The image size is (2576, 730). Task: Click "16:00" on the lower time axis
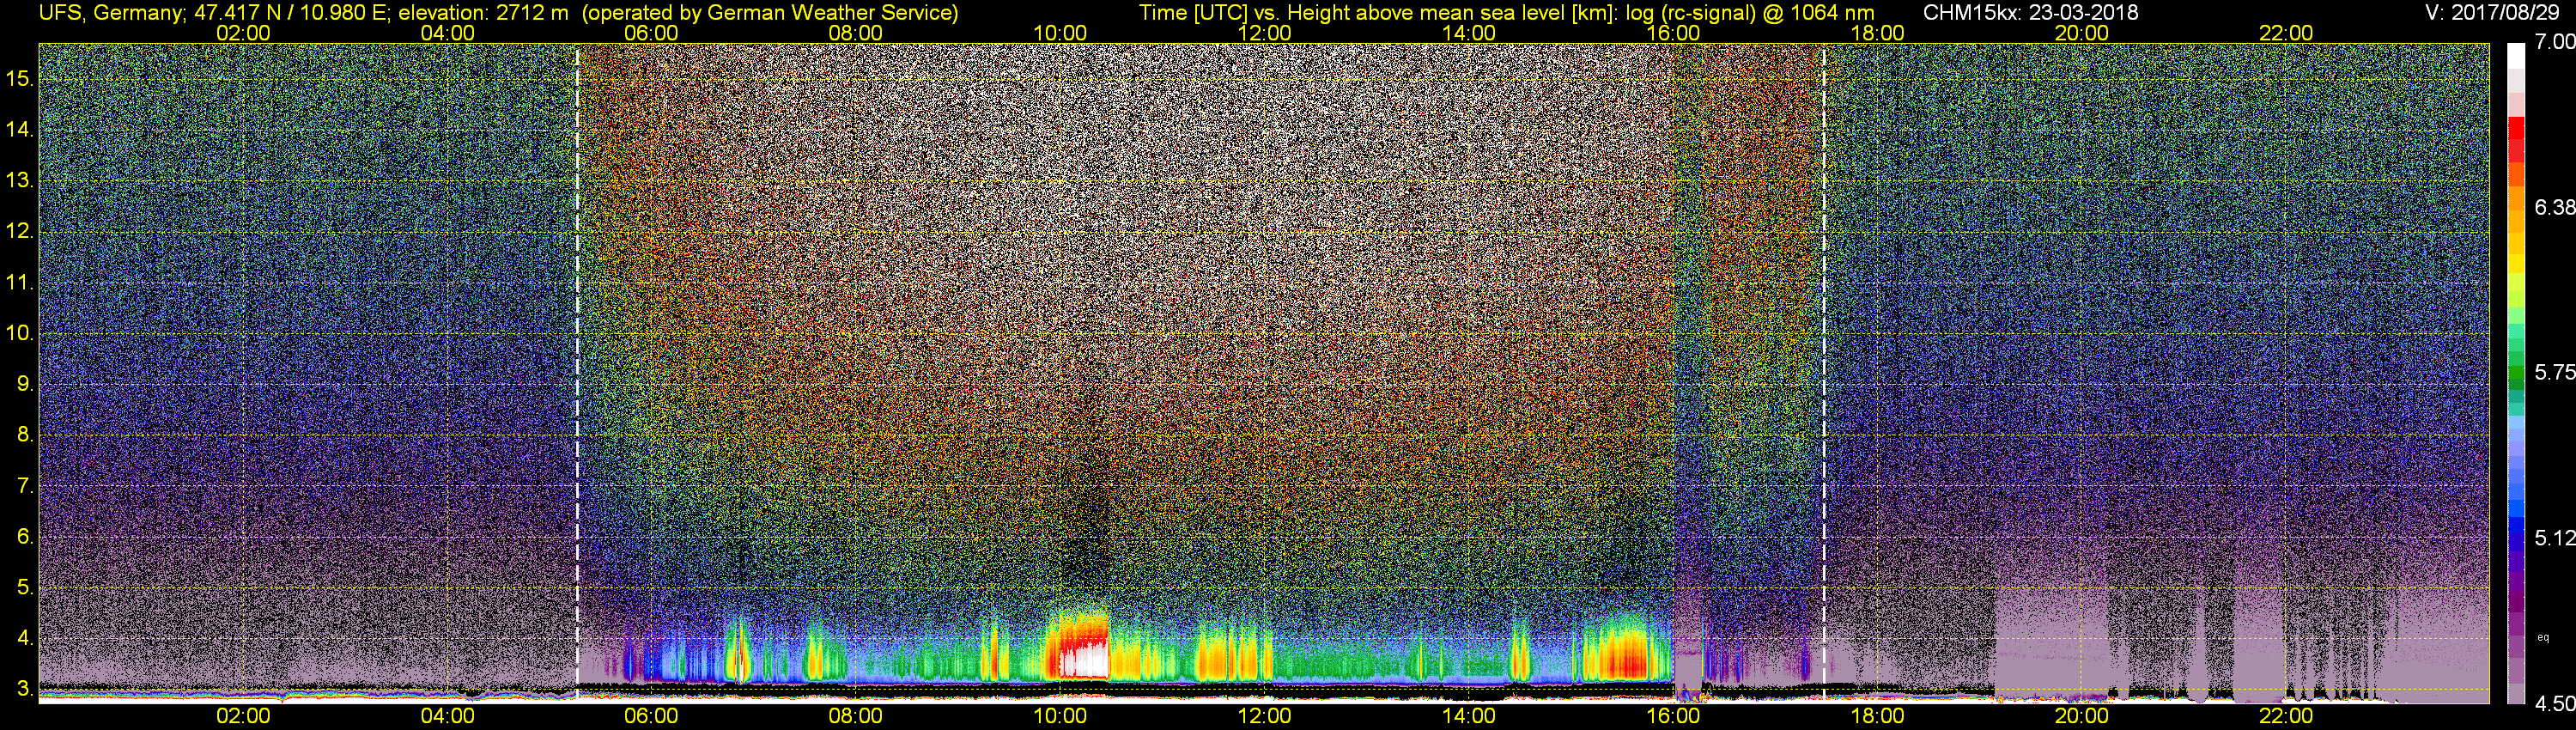1673,716
